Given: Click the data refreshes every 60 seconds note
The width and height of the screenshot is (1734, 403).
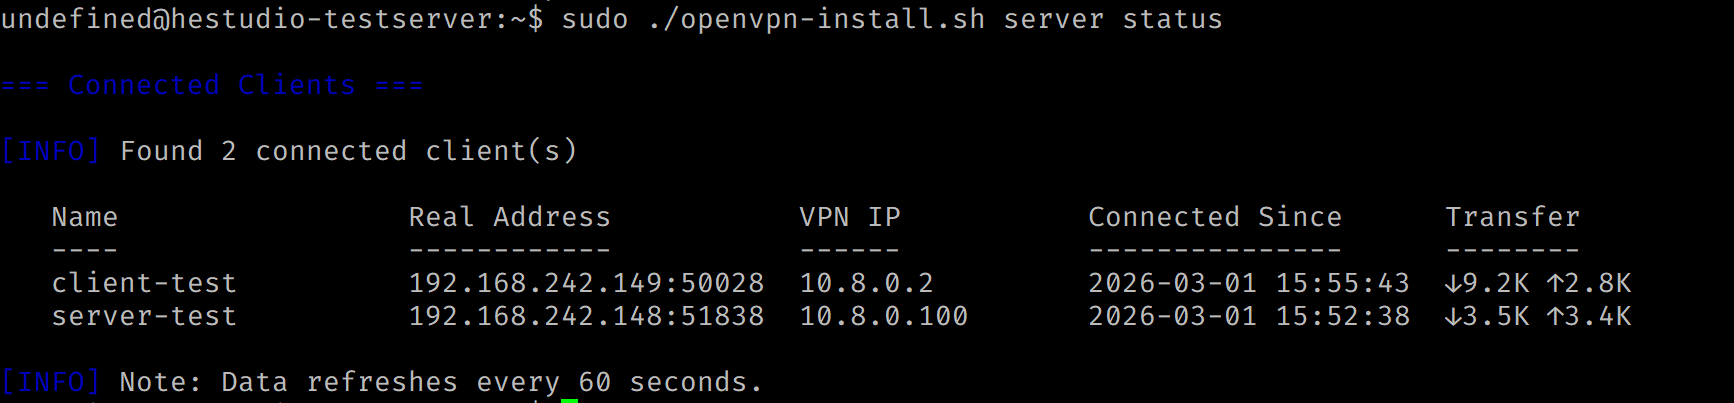Looking at the screenshot, I should coord(440,382).
